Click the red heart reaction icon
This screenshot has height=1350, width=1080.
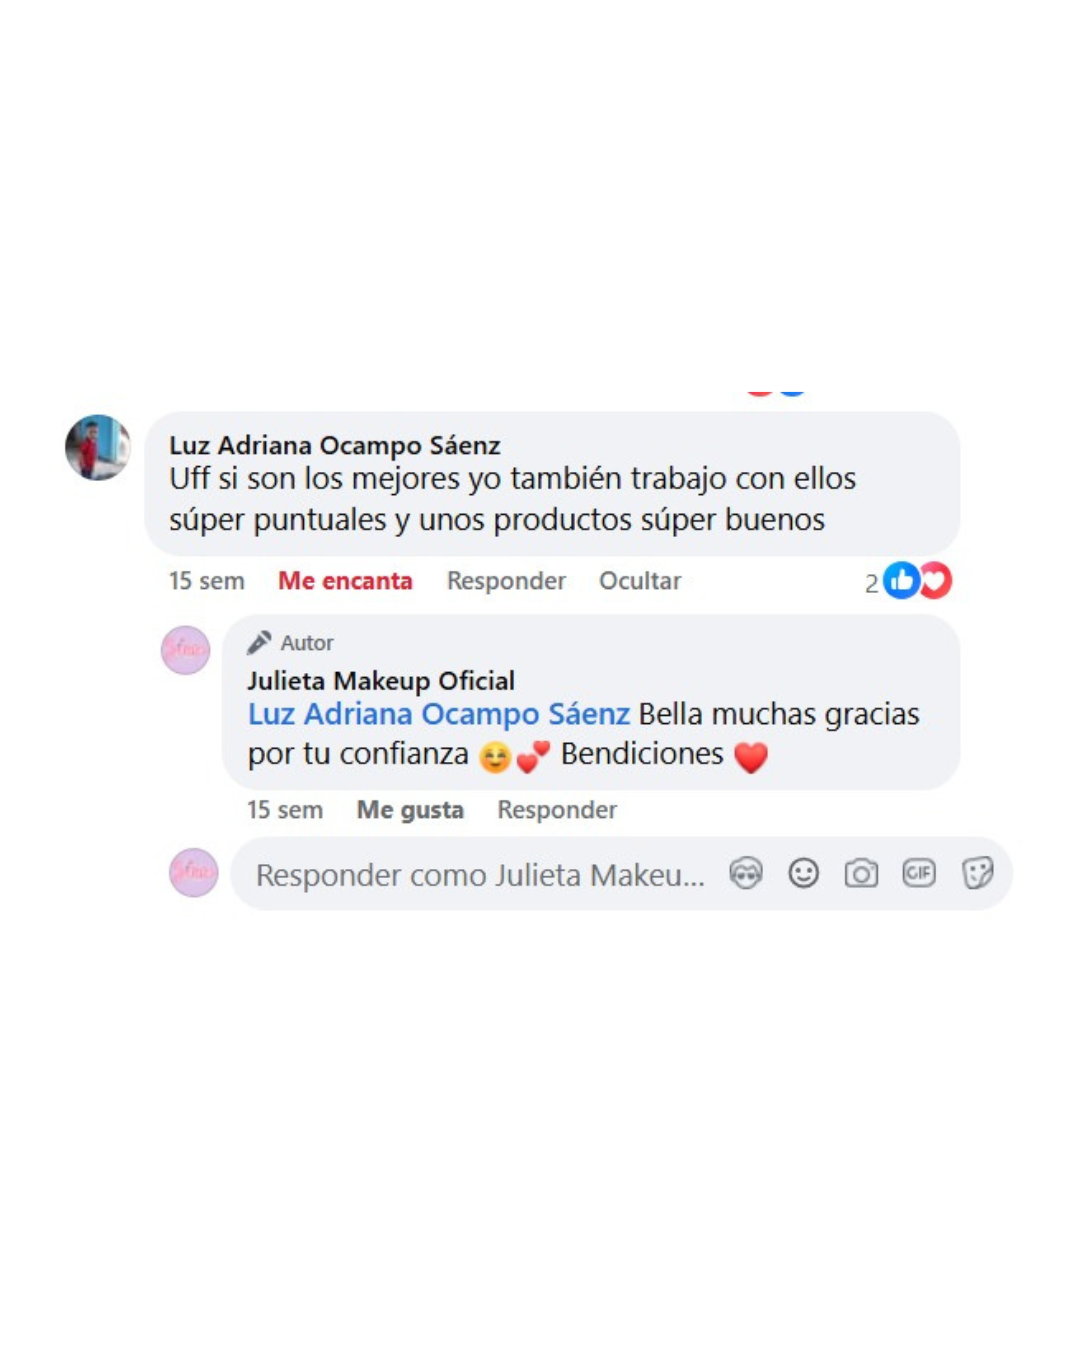[x=936, y=580]
